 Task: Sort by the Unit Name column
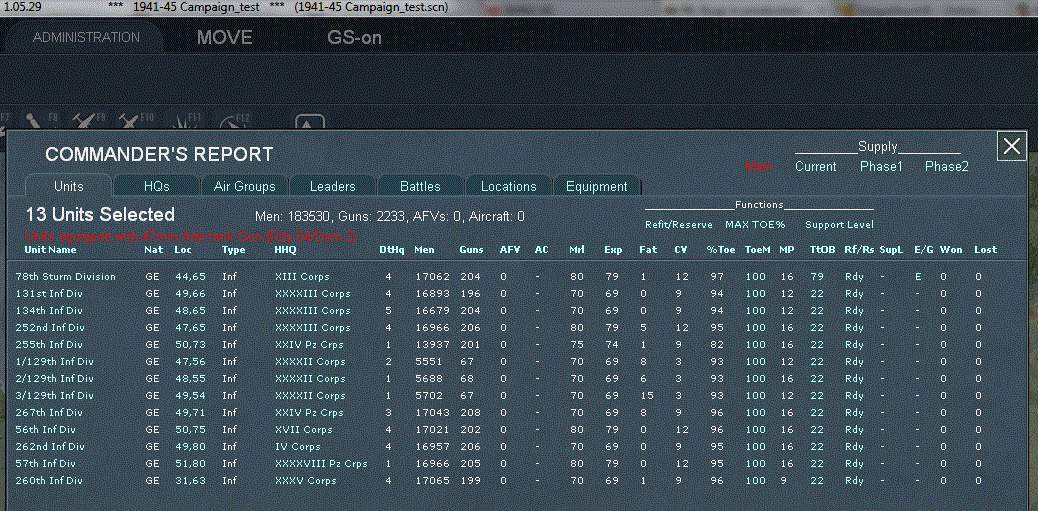point(50,250)
